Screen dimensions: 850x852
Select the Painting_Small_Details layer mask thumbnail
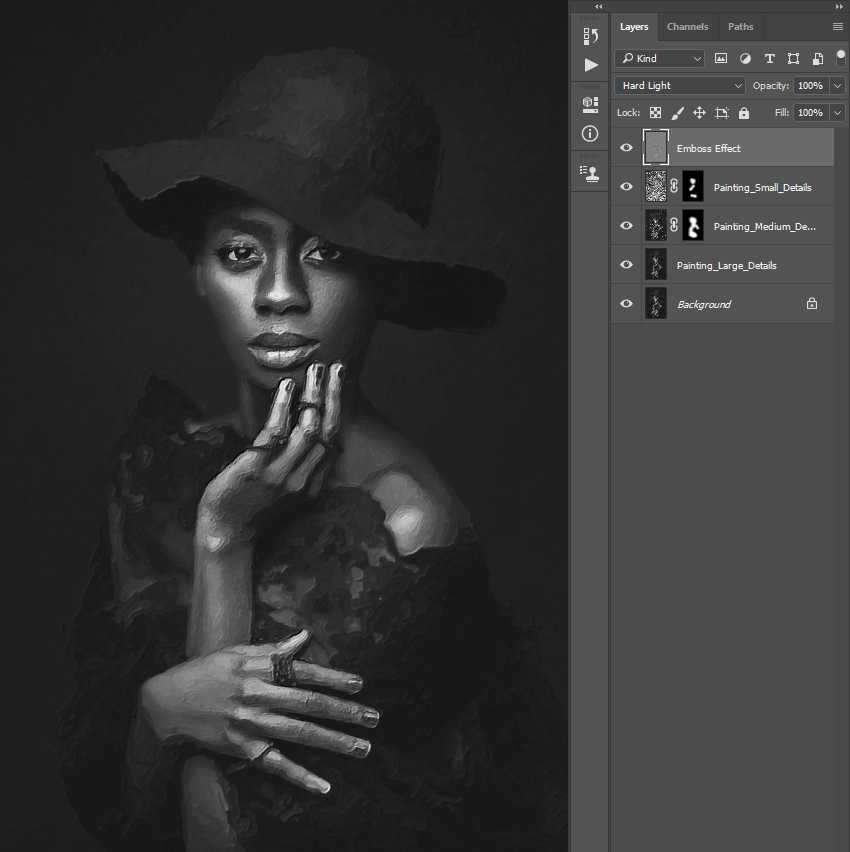pyautogui.click(x=693, y=187)
